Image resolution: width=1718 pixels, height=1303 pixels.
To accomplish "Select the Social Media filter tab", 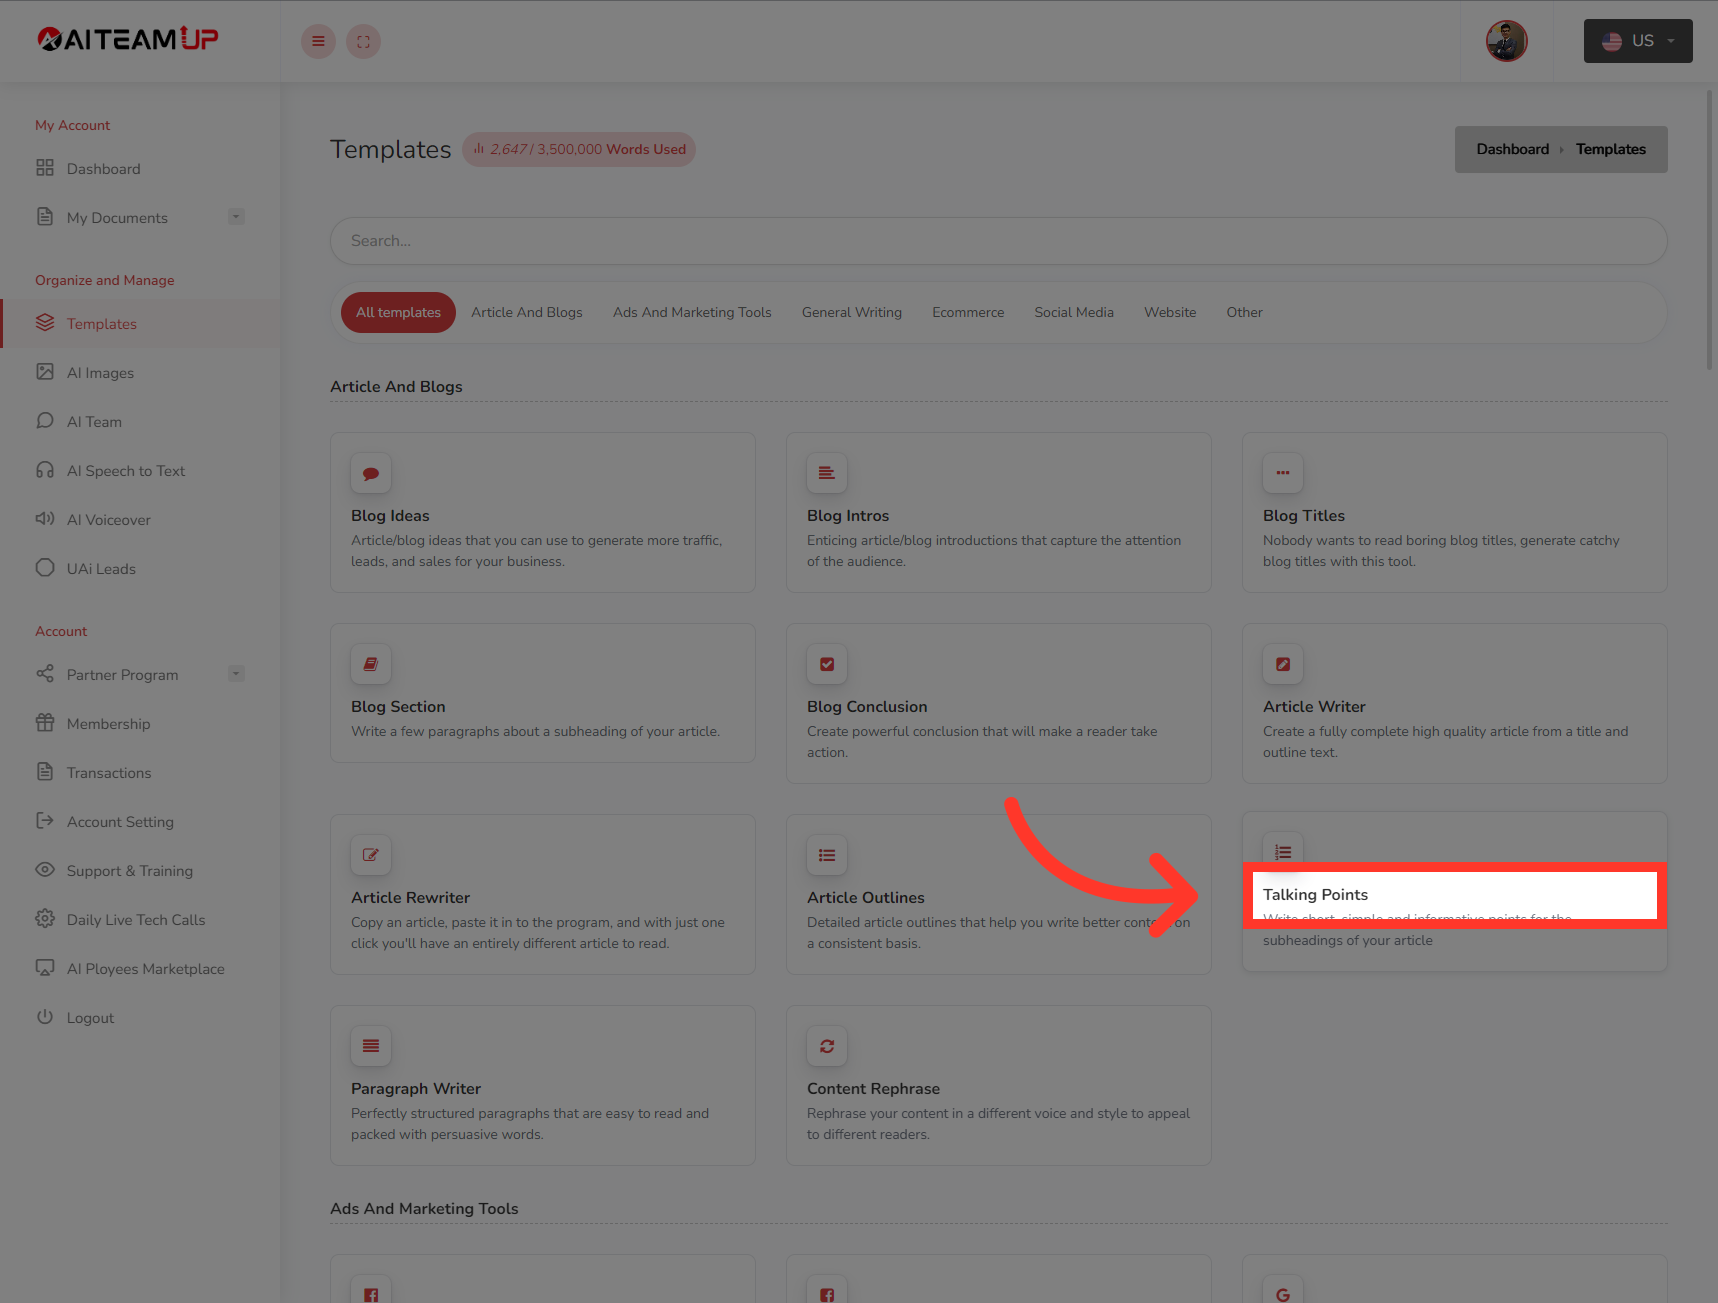I will pos(1073,312).
